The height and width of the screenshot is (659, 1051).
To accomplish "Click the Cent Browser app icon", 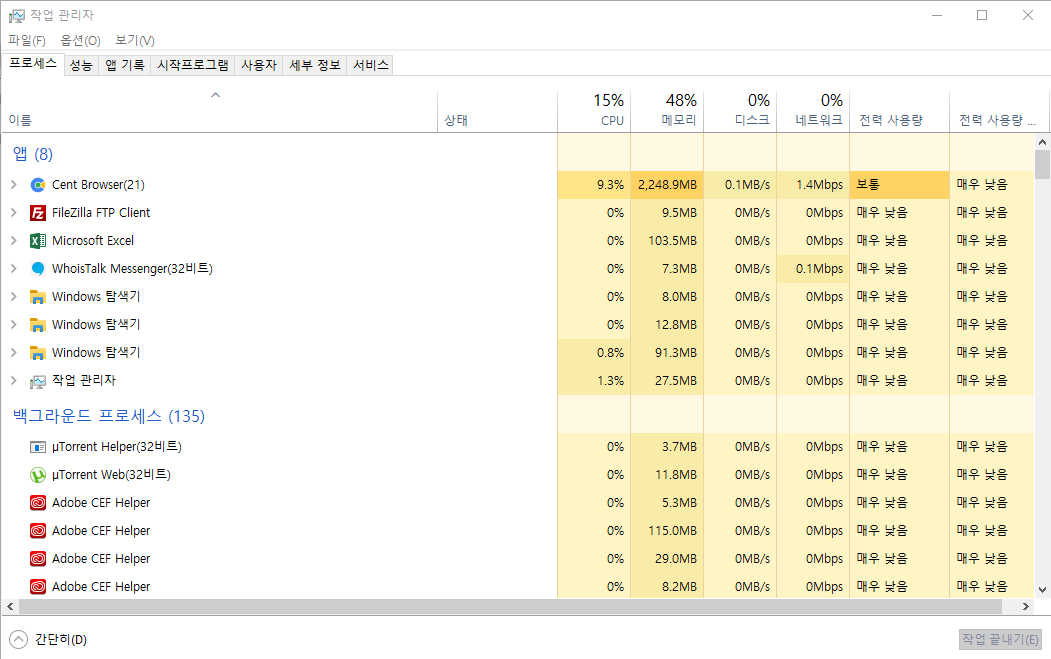I will (x=38, y=184).
